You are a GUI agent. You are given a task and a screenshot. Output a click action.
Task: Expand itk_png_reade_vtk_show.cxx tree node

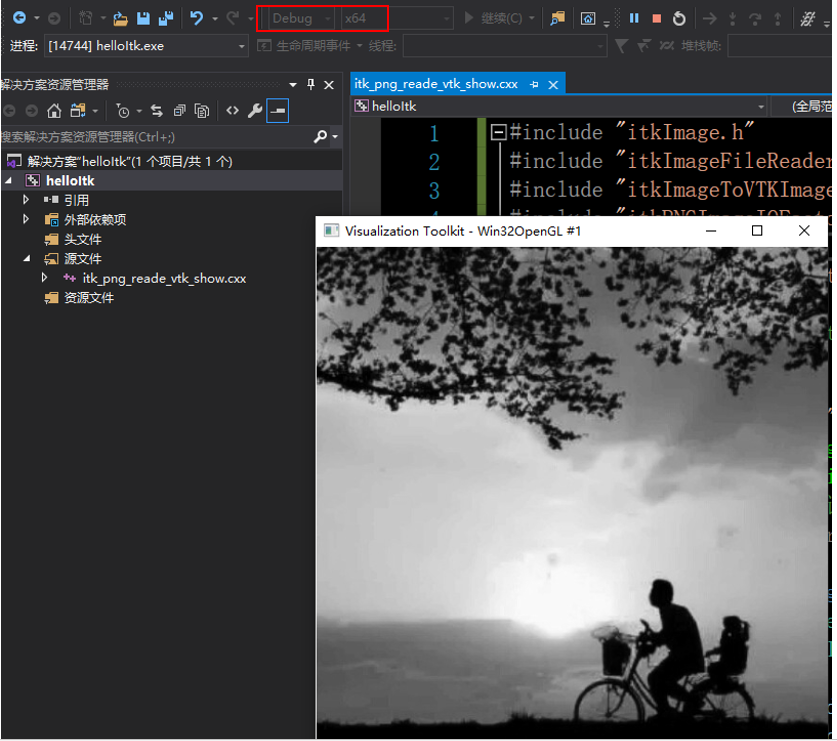[x=45, y=278]
